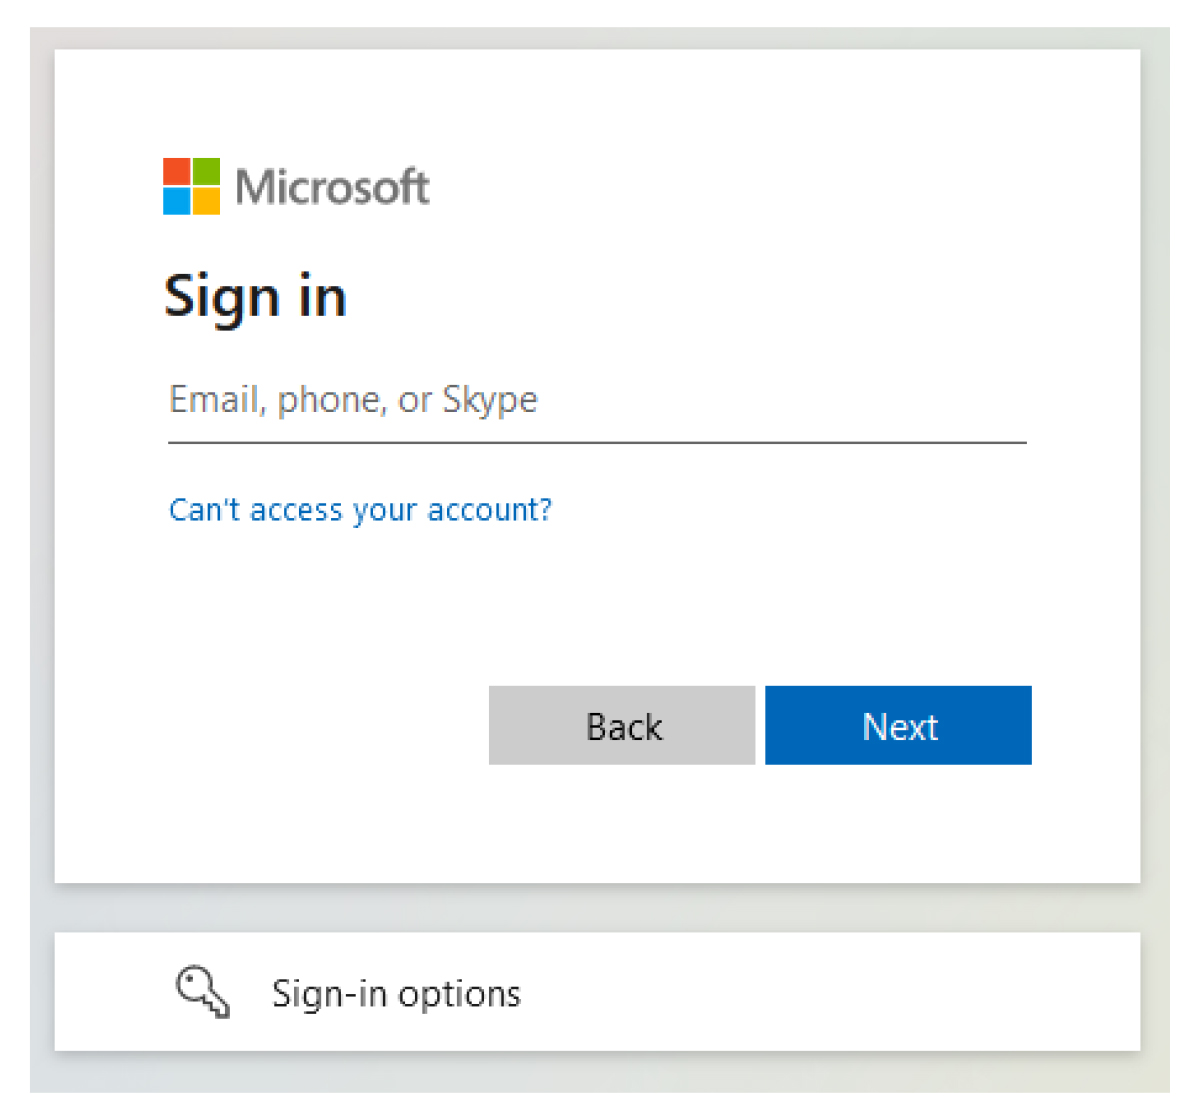The image size is (1200, 1120).
Task: Click the Microsoft wordmark text
Action: 332,187
